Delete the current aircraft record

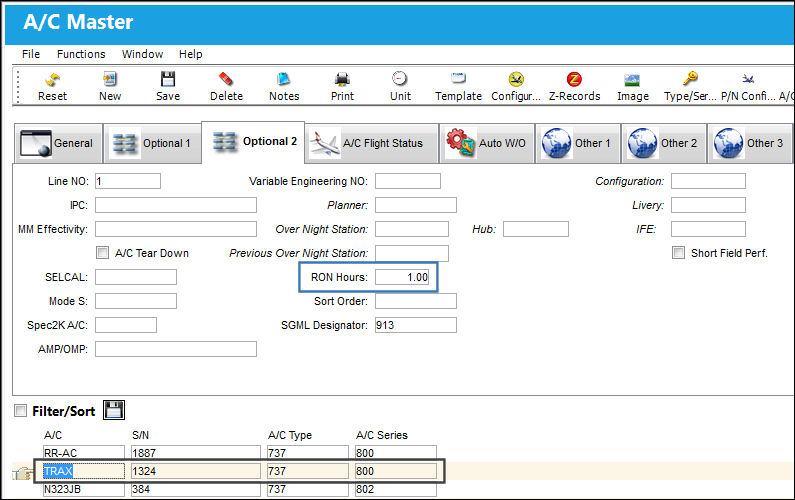(x=226, y=86)
